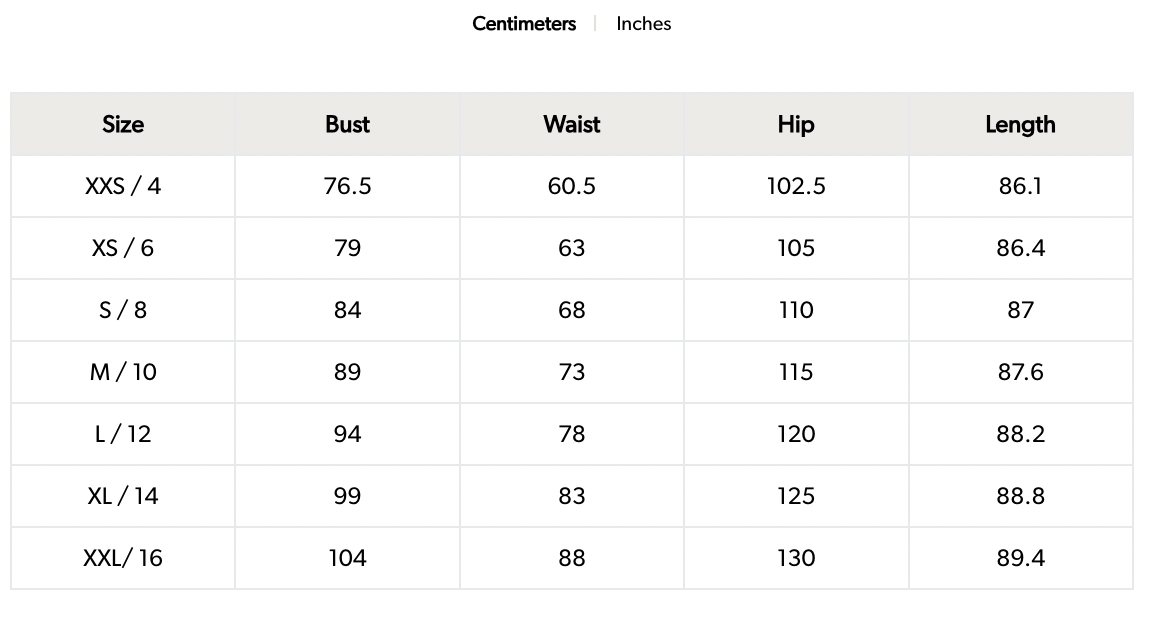Viewport: 1166px width, 636px height.
Task: Click the Hip column header
Action: (796, 125)
